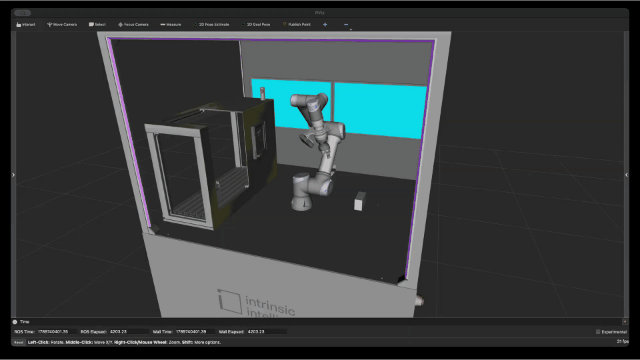
Task: Click the Wall Time value field
Action: [x=195, y=332]
